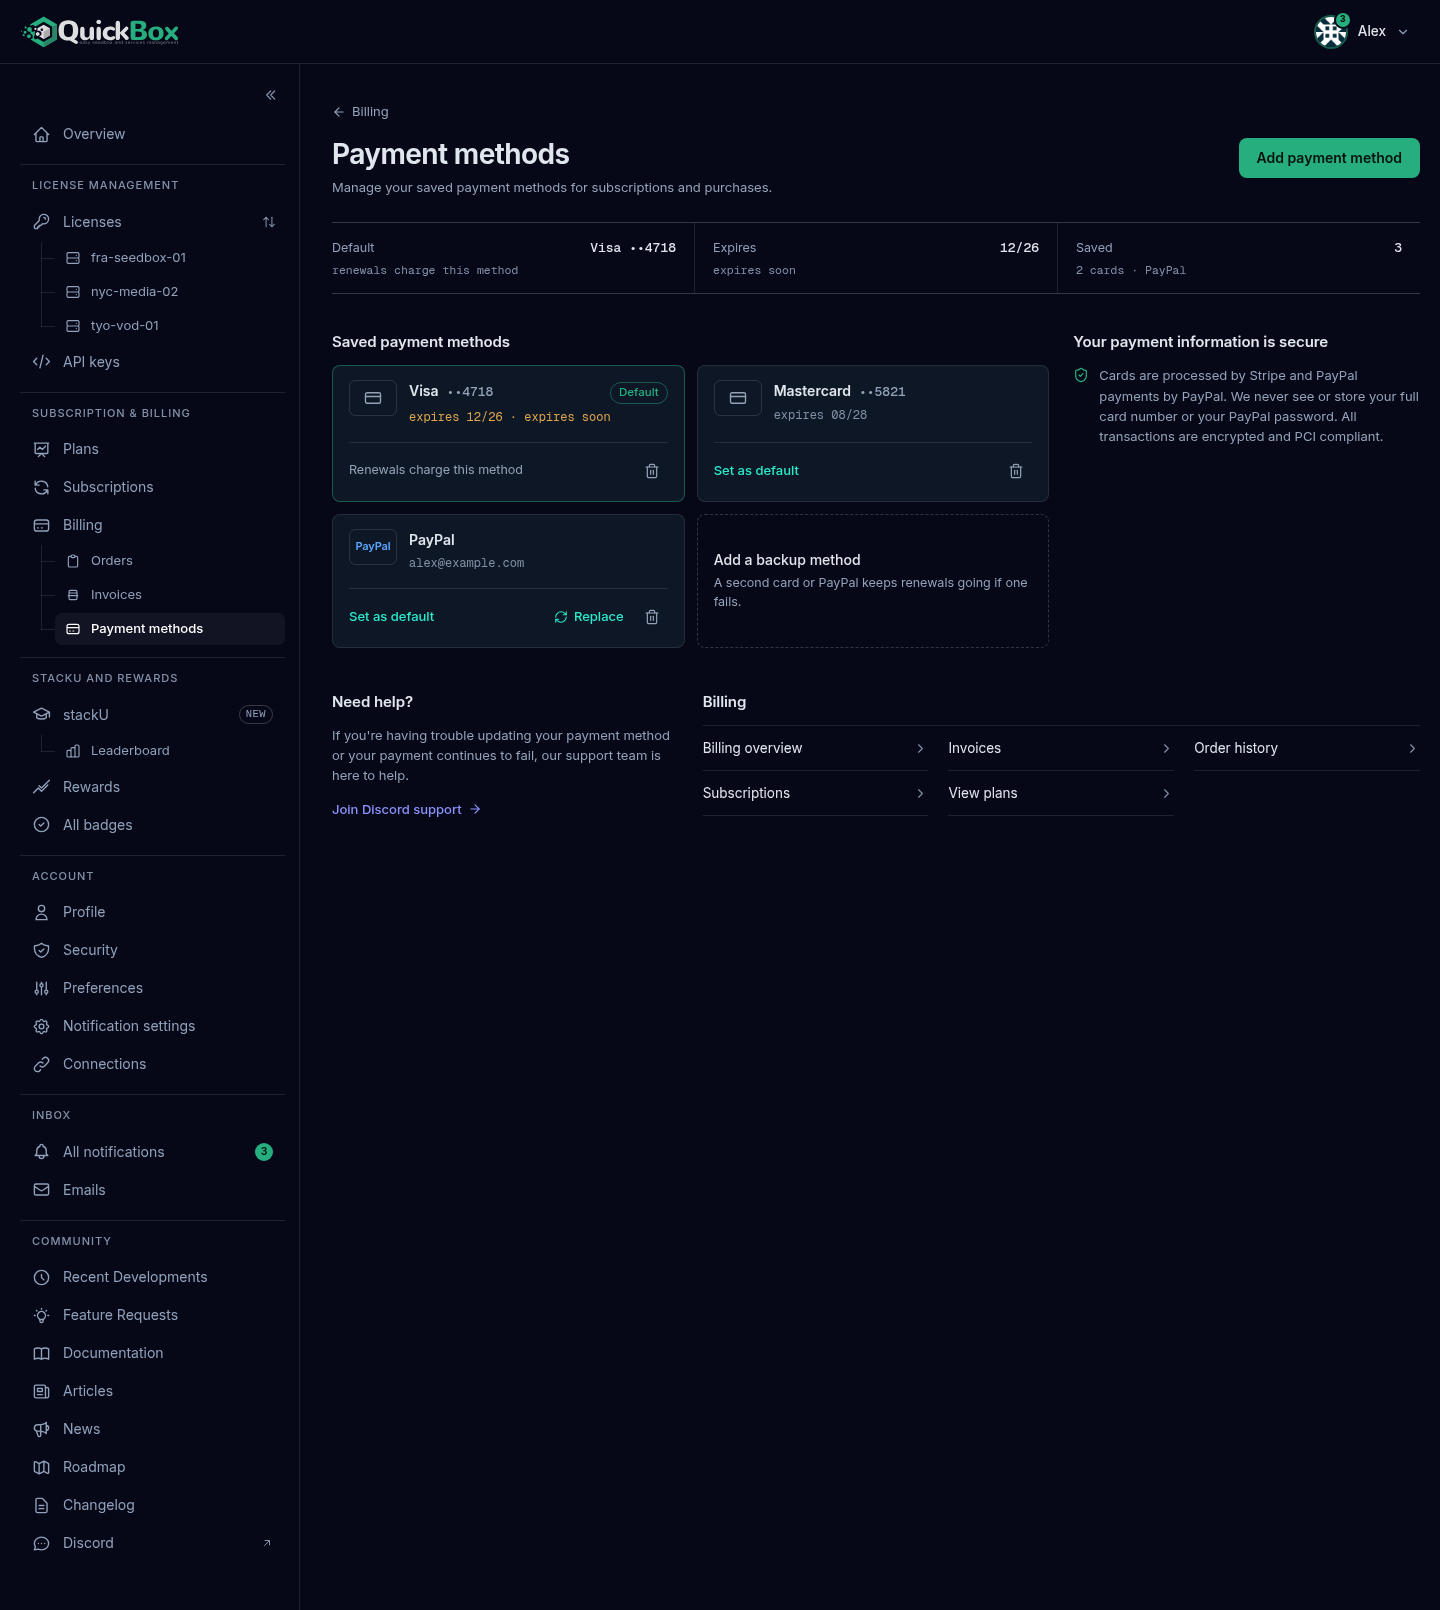This screenshot has height=1610, width=1440.
Task: Click the Subscriptions refresh icon in sidebar
Action: tap(41, 487)
